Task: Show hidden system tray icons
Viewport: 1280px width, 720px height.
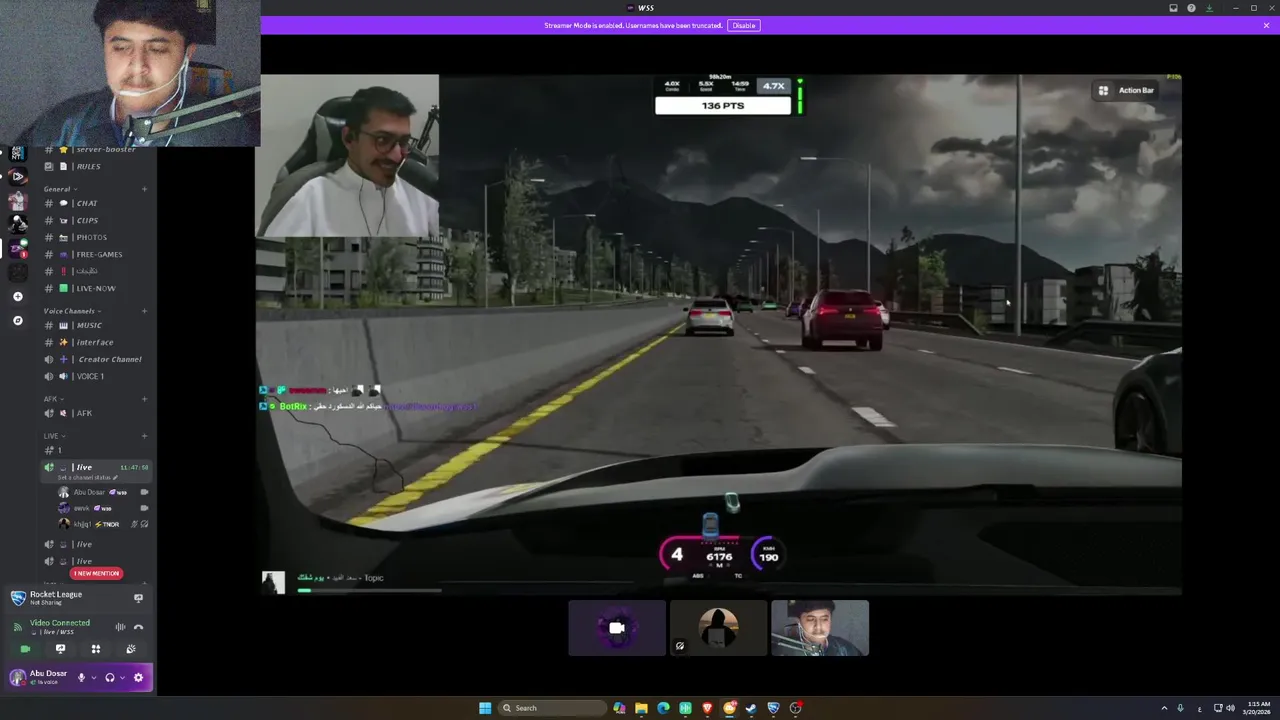Action: coord(1163,708)
